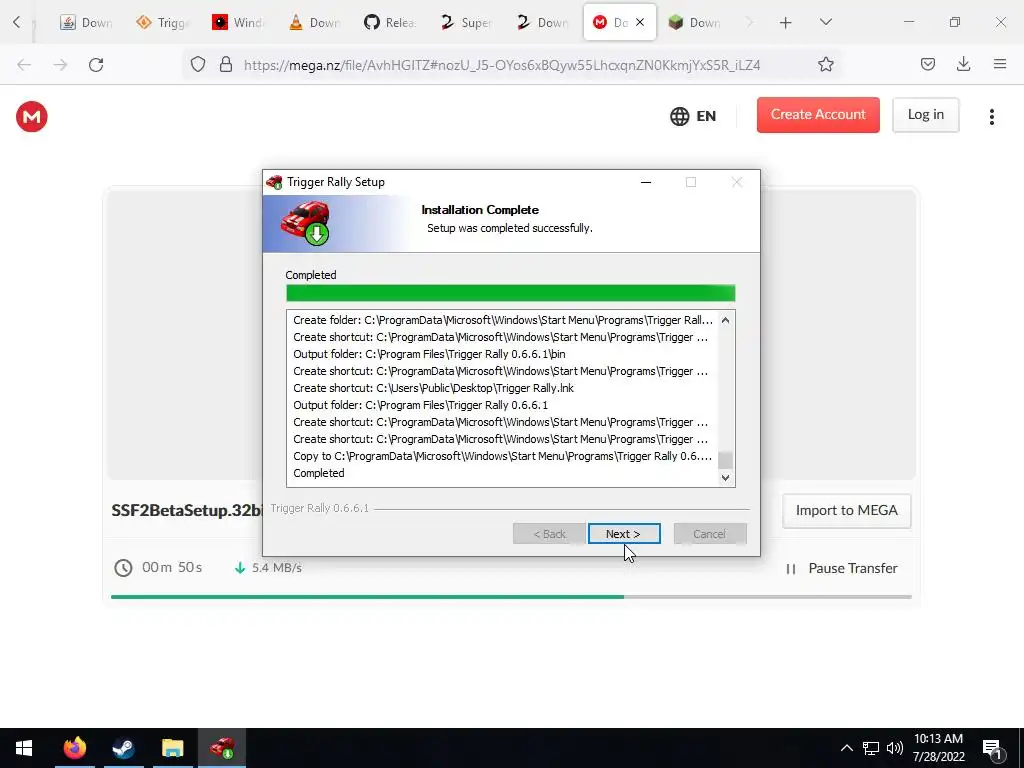Open the Windows Start menu
This screenshot has height=768, width=1024.
tap(24, 748)
